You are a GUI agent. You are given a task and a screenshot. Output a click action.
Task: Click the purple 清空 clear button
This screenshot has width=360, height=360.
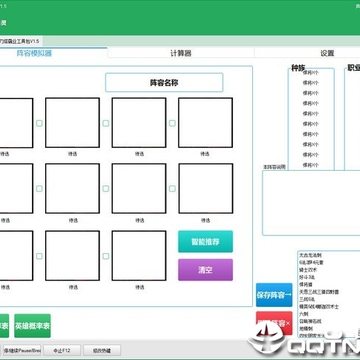(x=205, y=270)
